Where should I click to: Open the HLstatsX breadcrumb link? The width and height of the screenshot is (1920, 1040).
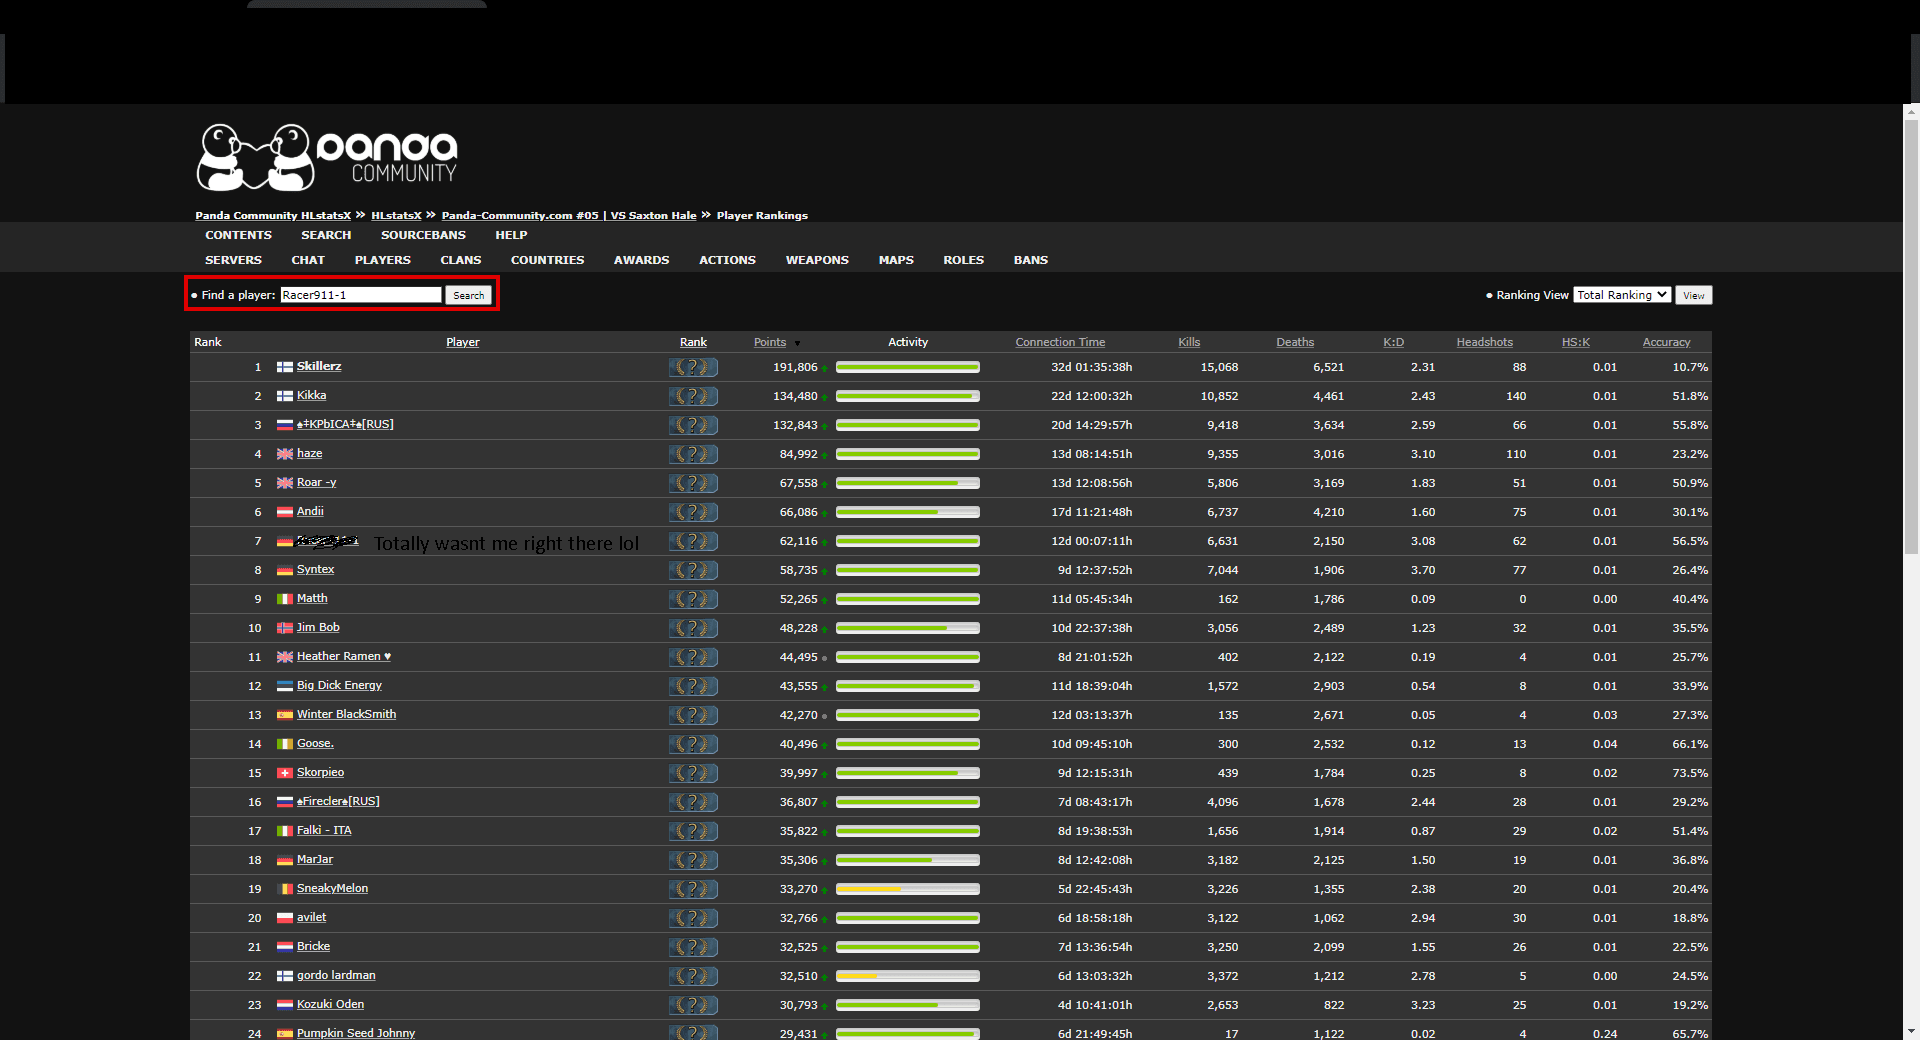coord(396,215)
